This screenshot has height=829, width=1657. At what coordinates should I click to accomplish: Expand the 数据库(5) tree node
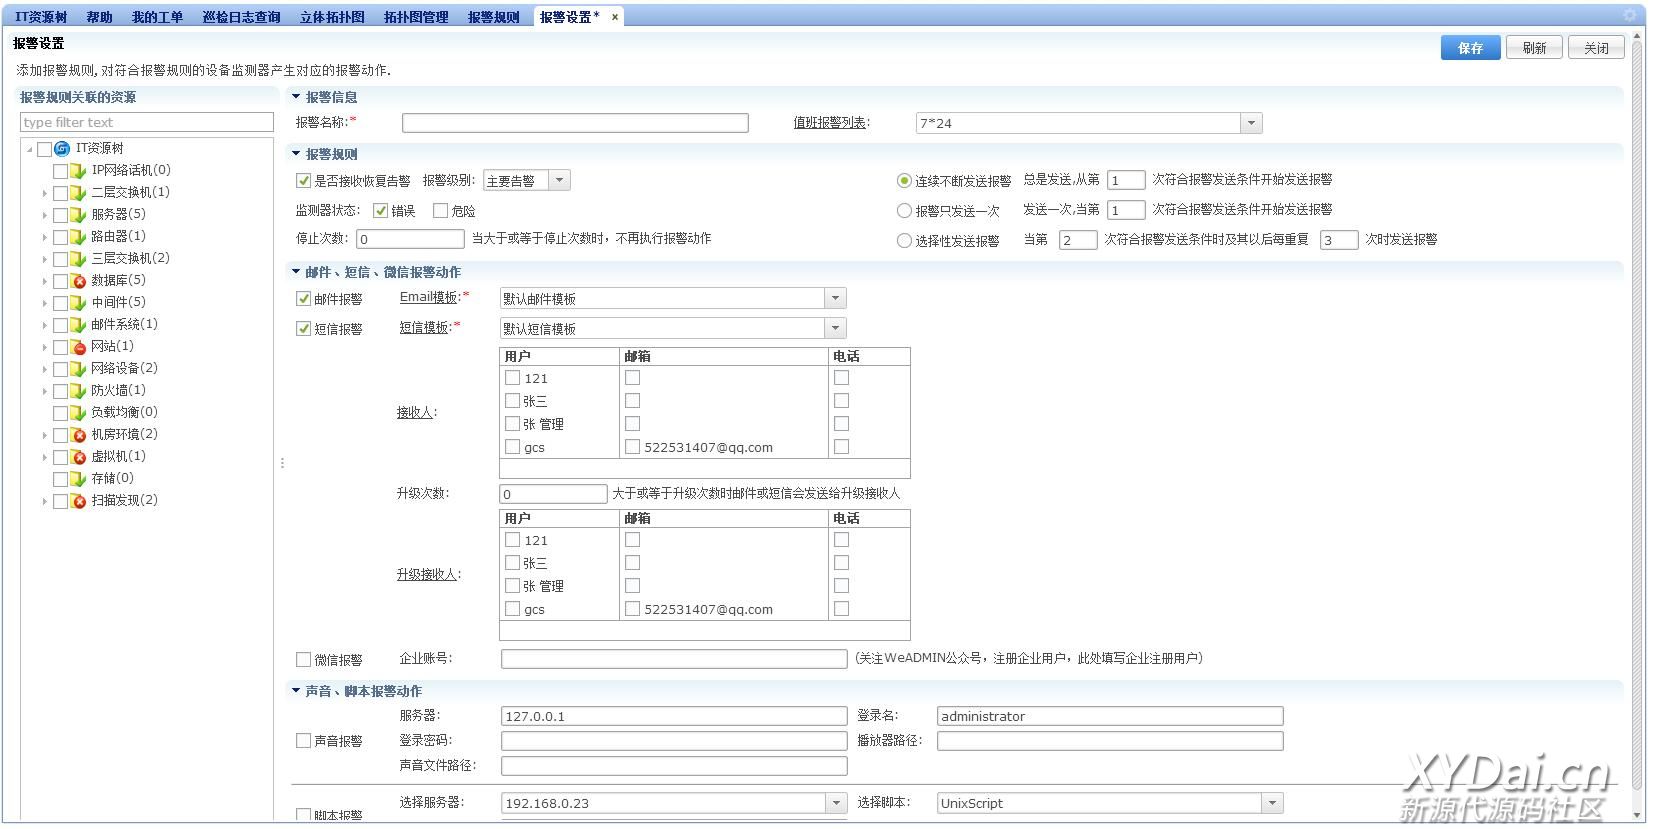[x=44, y=281]
